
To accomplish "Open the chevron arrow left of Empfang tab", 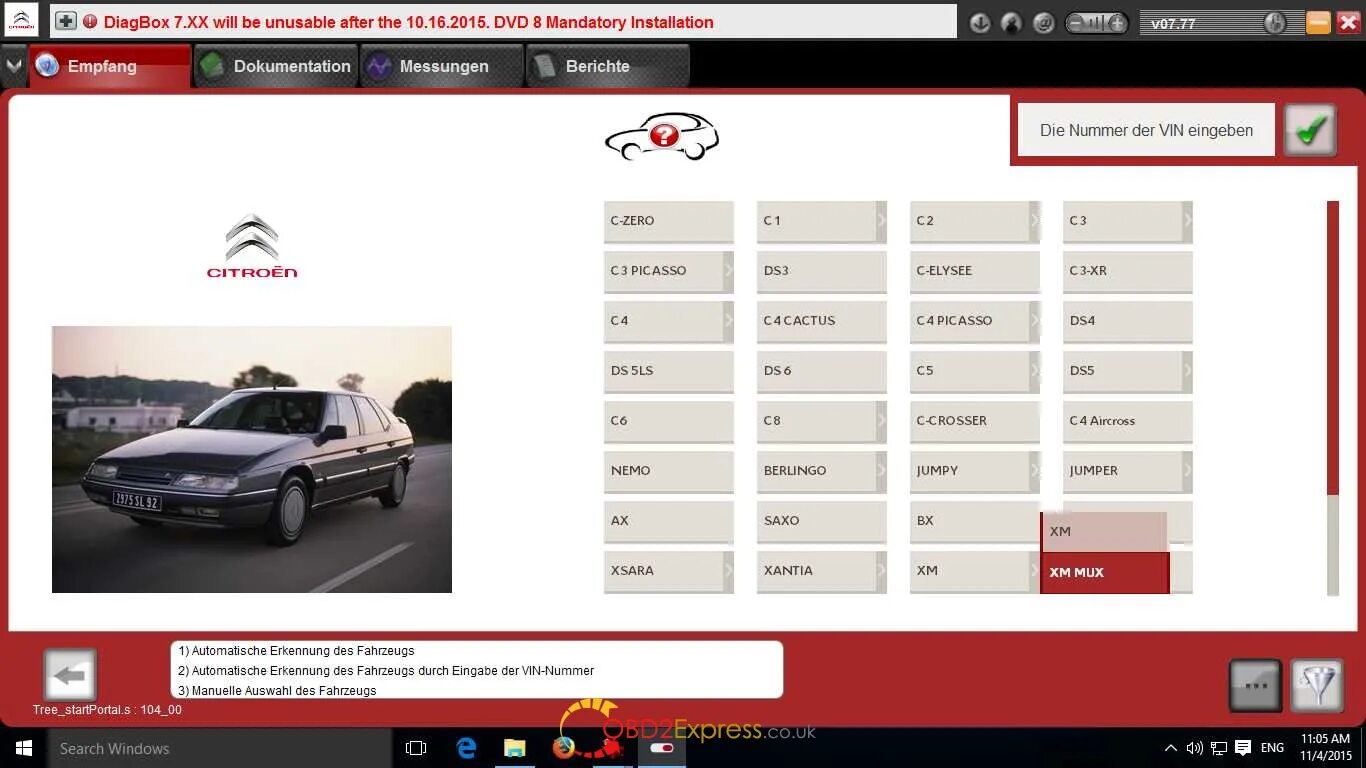I will click(x=13, y=65).
